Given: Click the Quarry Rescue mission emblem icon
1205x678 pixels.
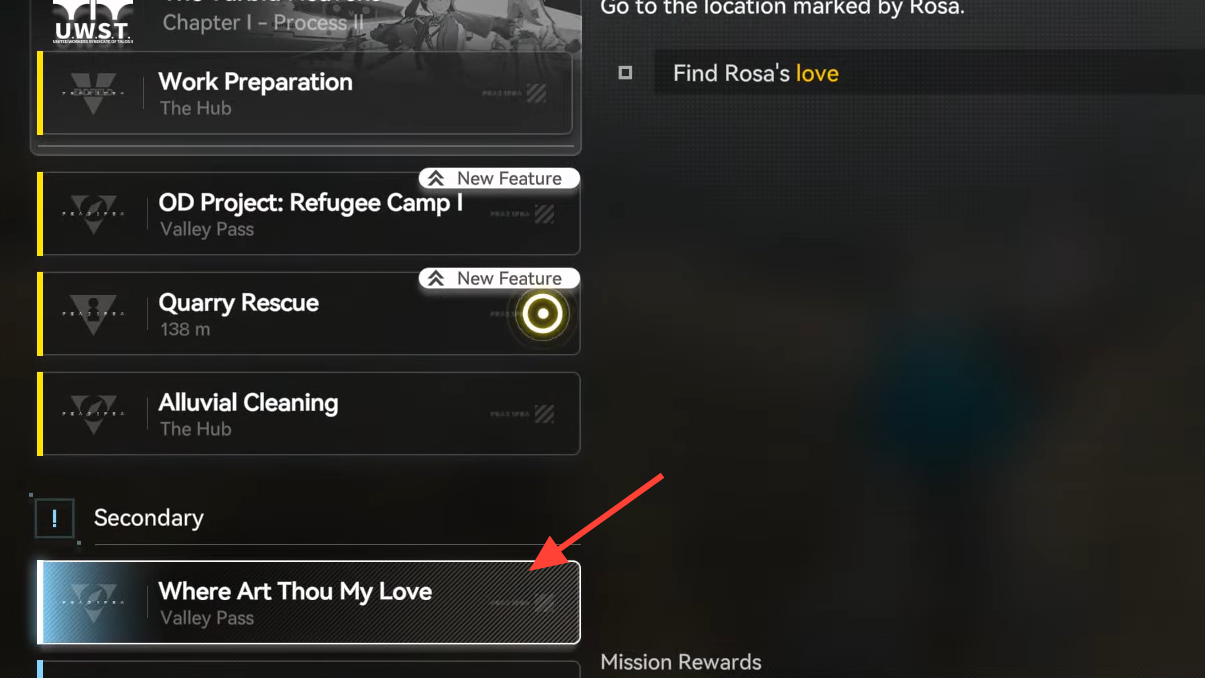Looking at the screenshot, I should click(x=93, y=314).
